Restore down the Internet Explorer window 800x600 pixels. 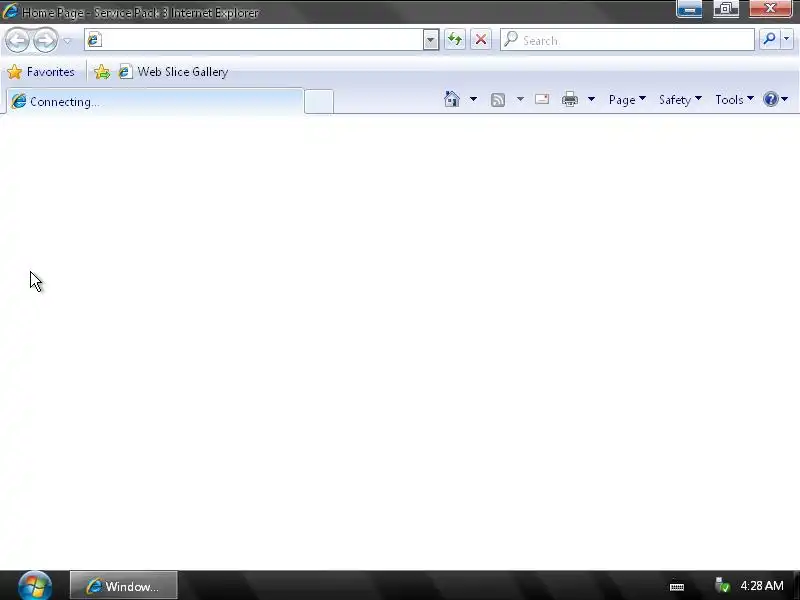[x=726, y=9]
